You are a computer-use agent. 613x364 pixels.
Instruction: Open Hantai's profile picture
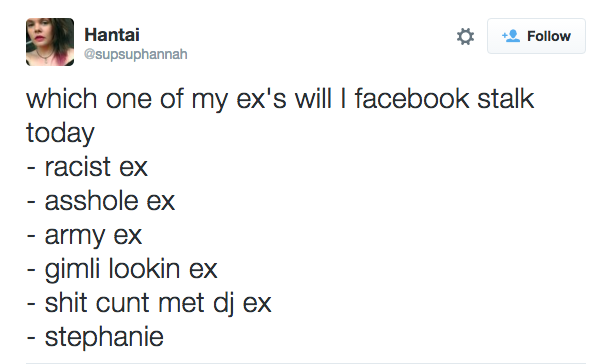click(50, 42)
